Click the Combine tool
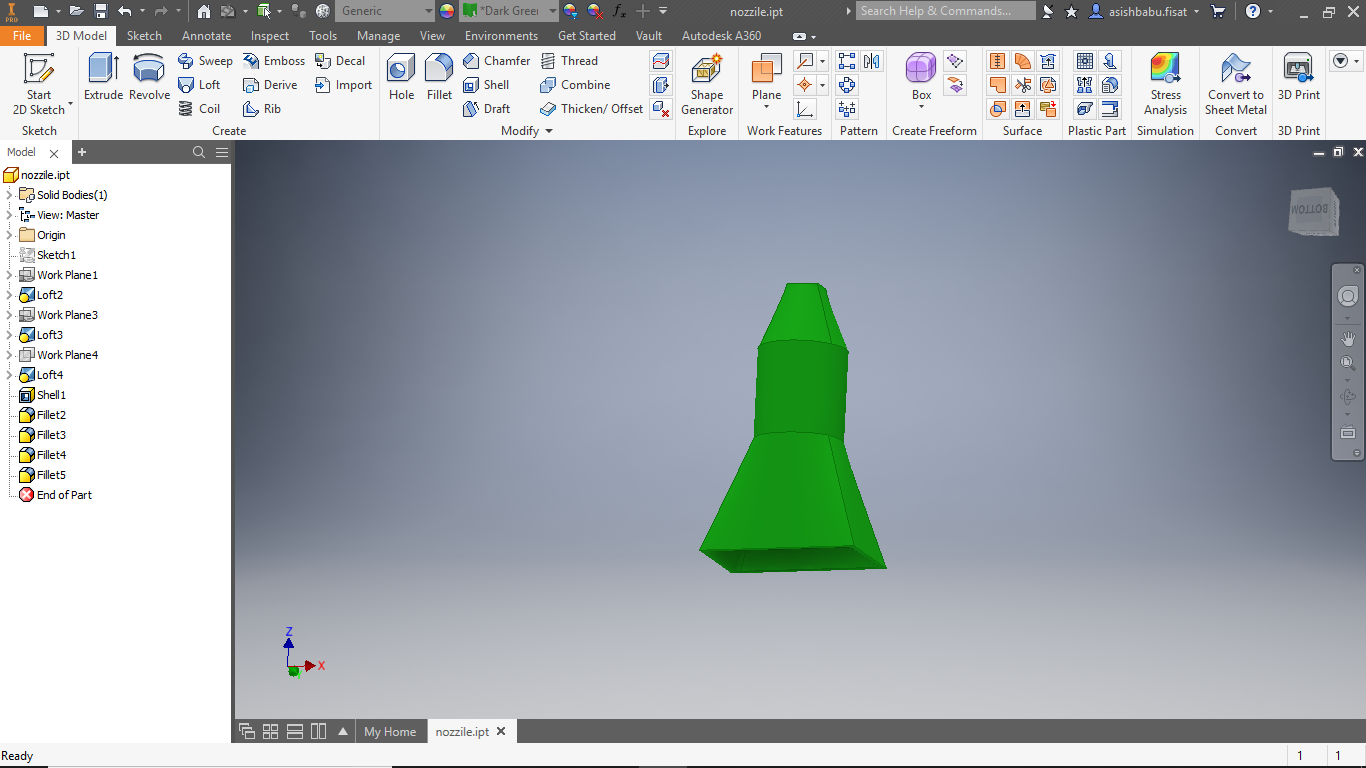 (x=575, y=85)
